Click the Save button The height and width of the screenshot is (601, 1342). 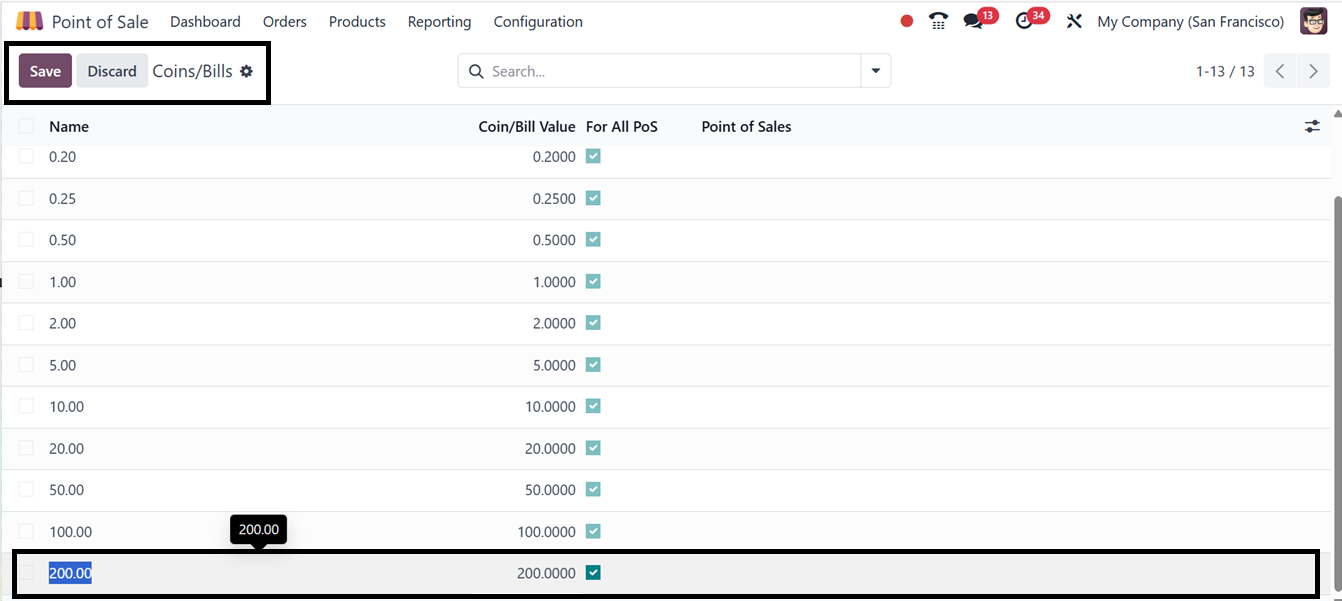coord(45,71)
